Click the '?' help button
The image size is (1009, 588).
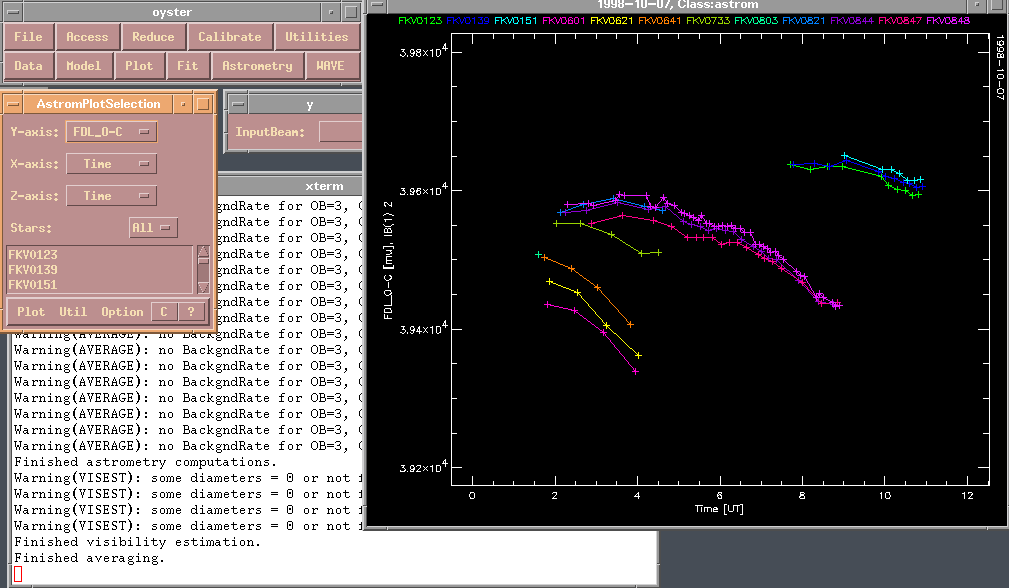point(191,312)
